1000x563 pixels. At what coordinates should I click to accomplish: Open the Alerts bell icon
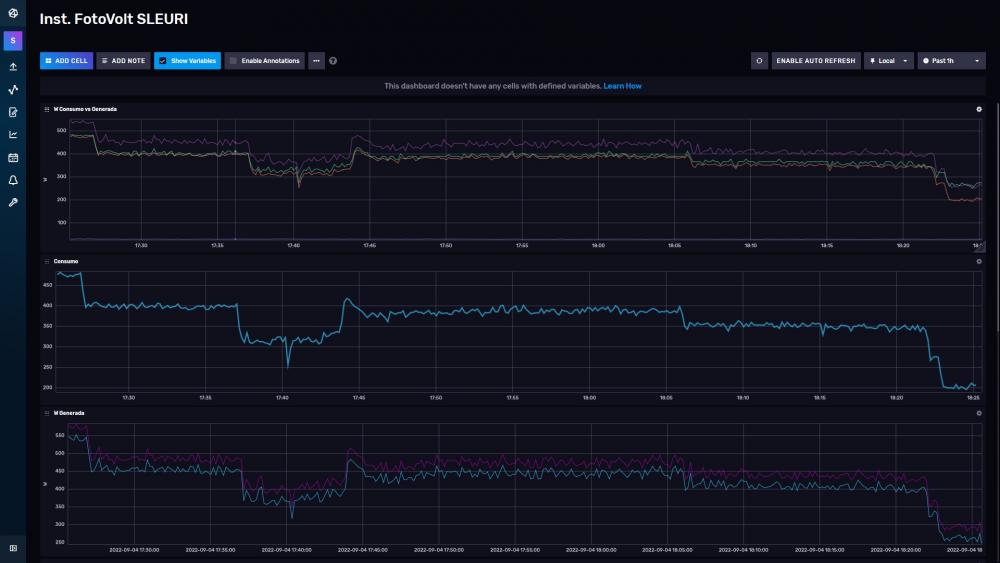(x=13, y=180)
